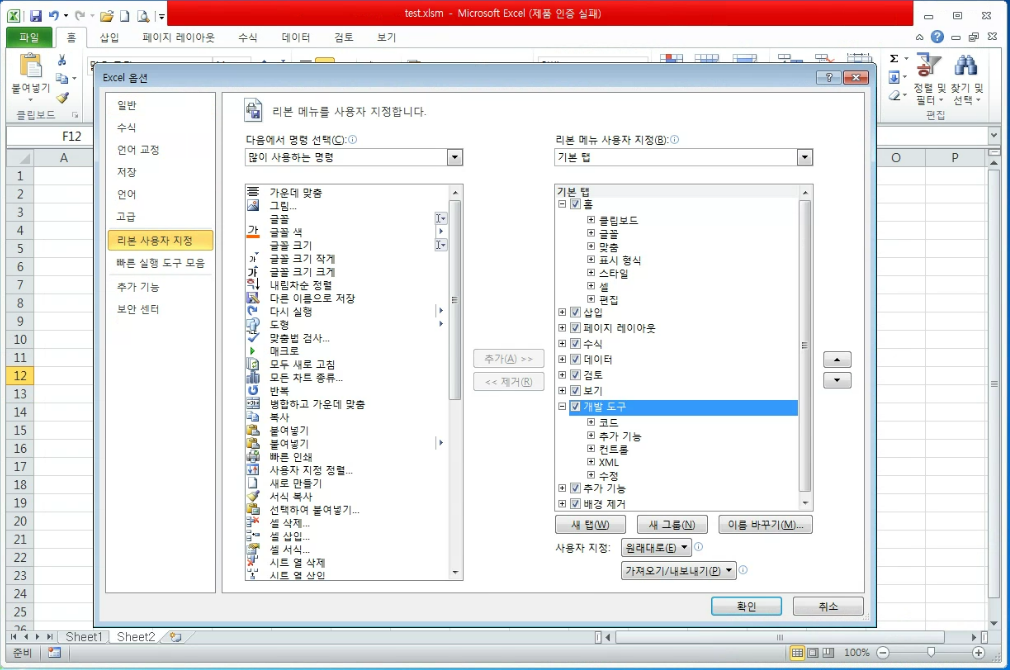Uncheck the 배경 제거 checkbox
Image resolution: width=1010 pixels, height=670 pixels.
point(576,504)
